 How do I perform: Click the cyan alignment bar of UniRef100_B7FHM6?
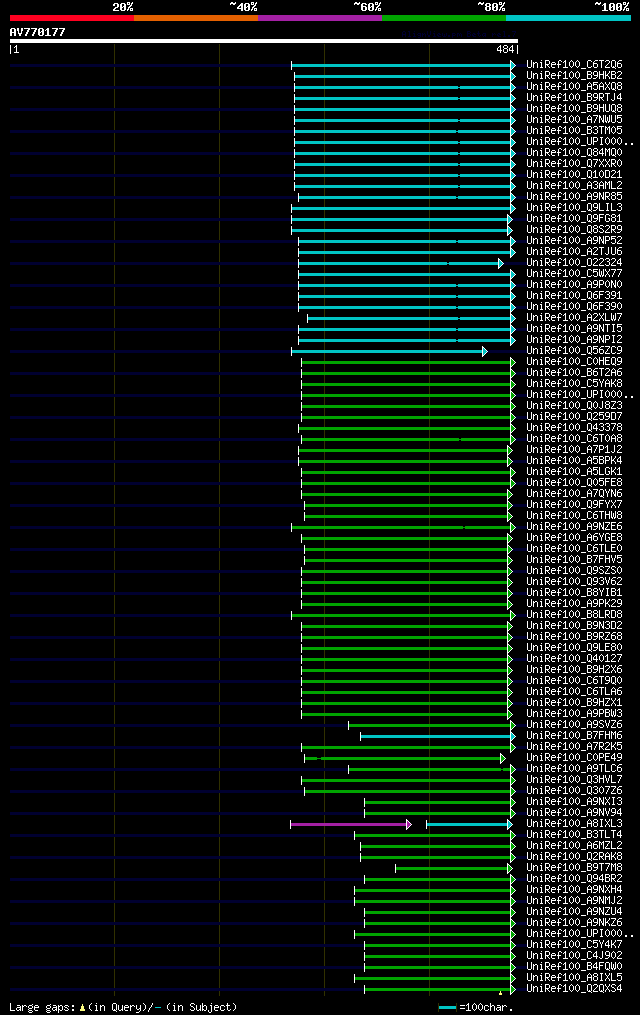coord(438,737)
